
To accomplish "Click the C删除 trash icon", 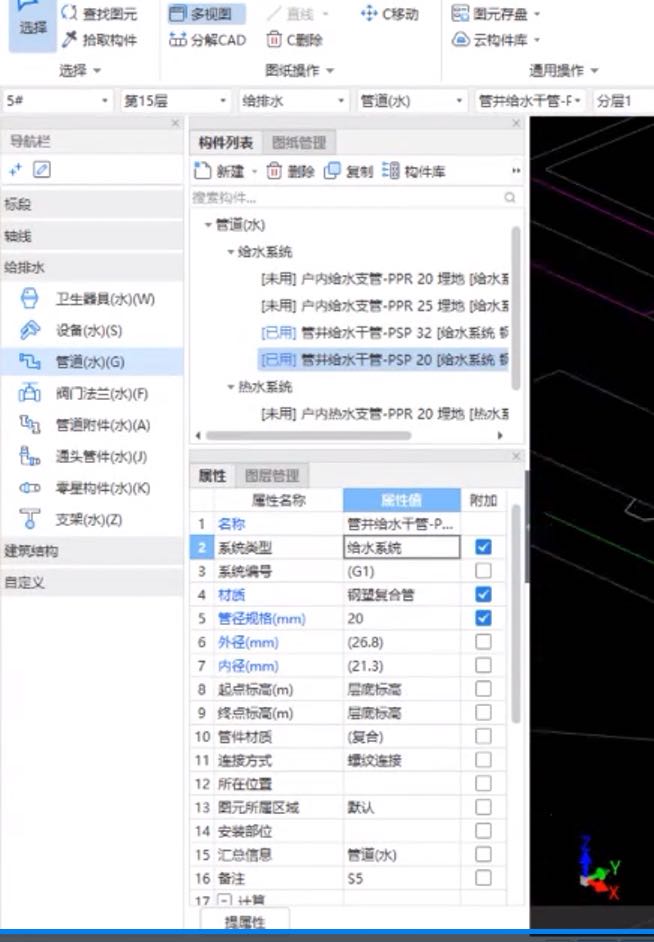I will coord(274,40).
